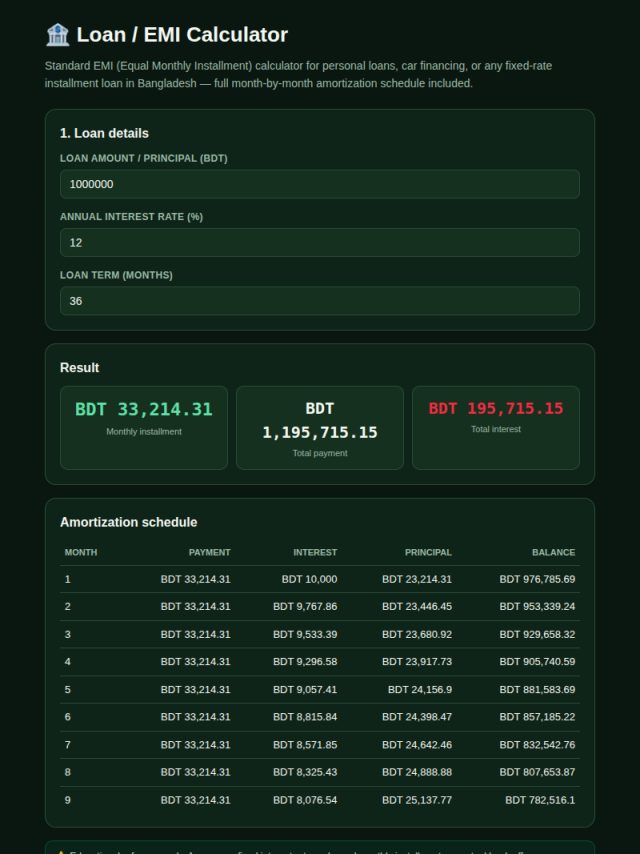Screen dimensions: 640x854
Task: Click the BDT 24,398.47 principal cell
Action: tap(417, 717)
